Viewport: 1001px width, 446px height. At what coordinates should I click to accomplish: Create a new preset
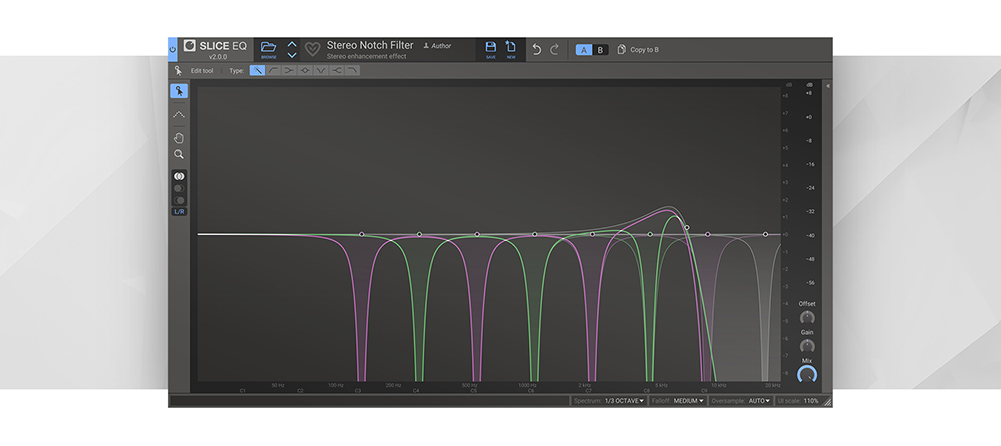(511, 49)
